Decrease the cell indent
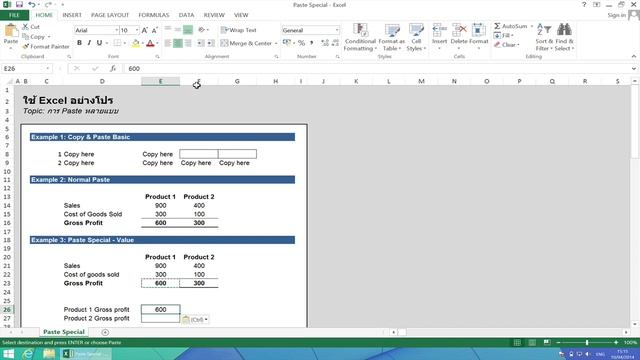Viewport: 640px width, 360px height. (x=201, y=43)
